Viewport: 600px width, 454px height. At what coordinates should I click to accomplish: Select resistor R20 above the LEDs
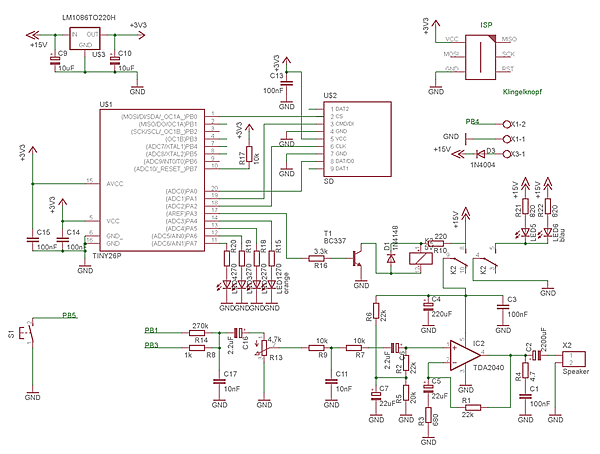click(x=227, y=258)
